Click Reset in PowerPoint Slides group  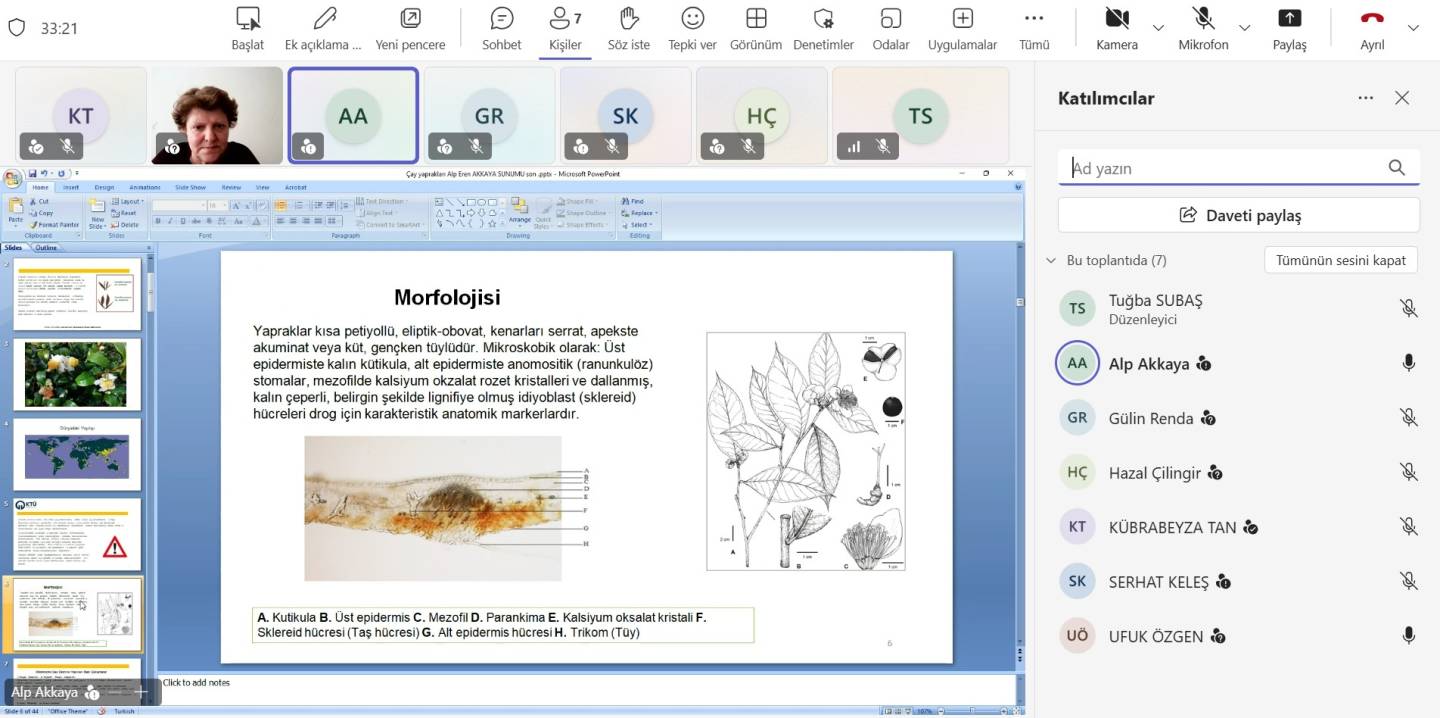coord(125,213)
